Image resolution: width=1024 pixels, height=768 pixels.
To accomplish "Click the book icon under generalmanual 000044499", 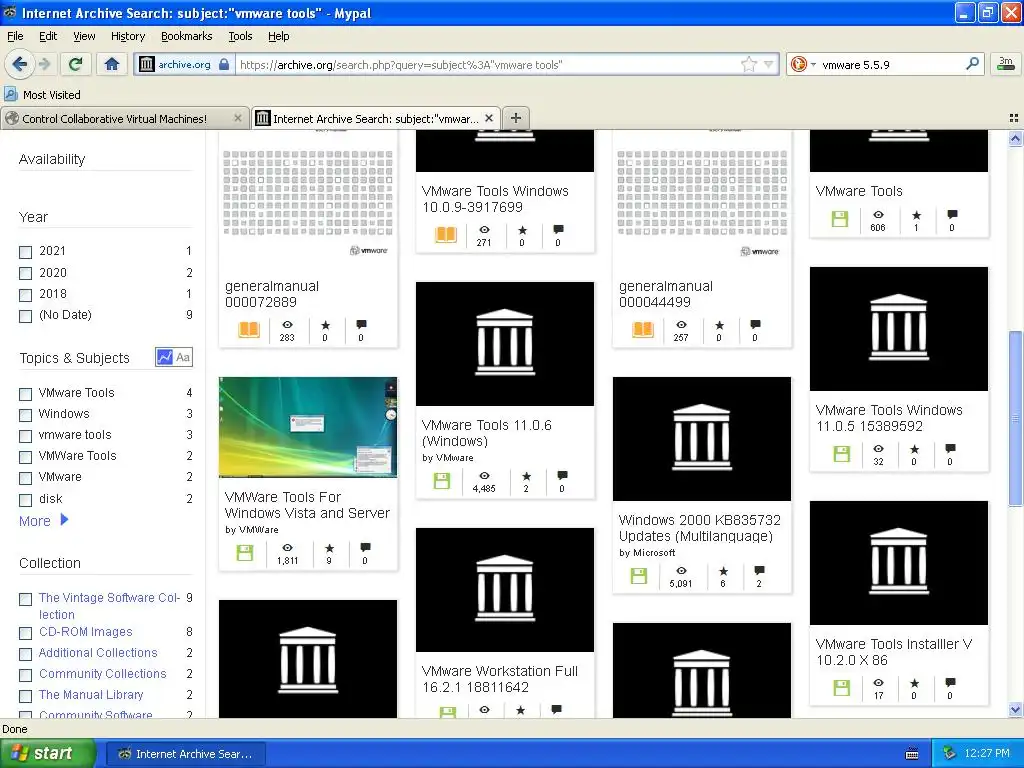I will 643,330.
